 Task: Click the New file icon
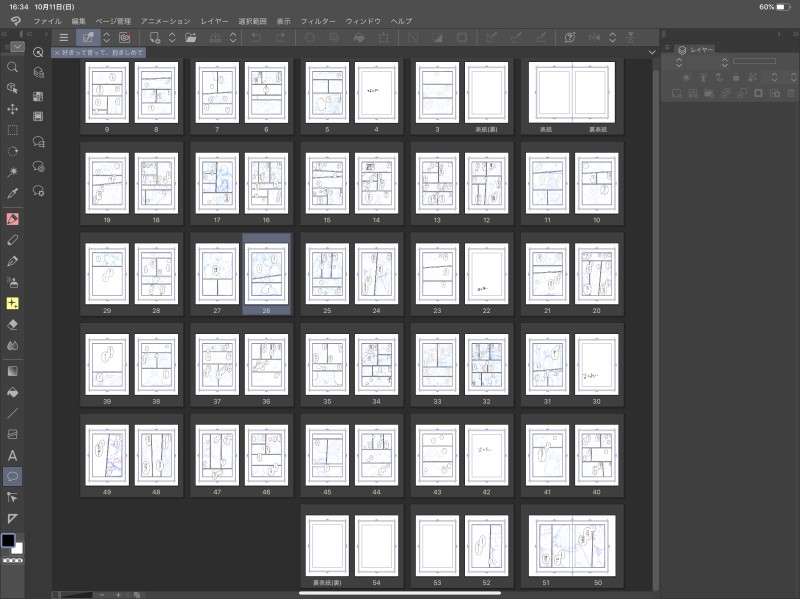[x=155, y=37]
